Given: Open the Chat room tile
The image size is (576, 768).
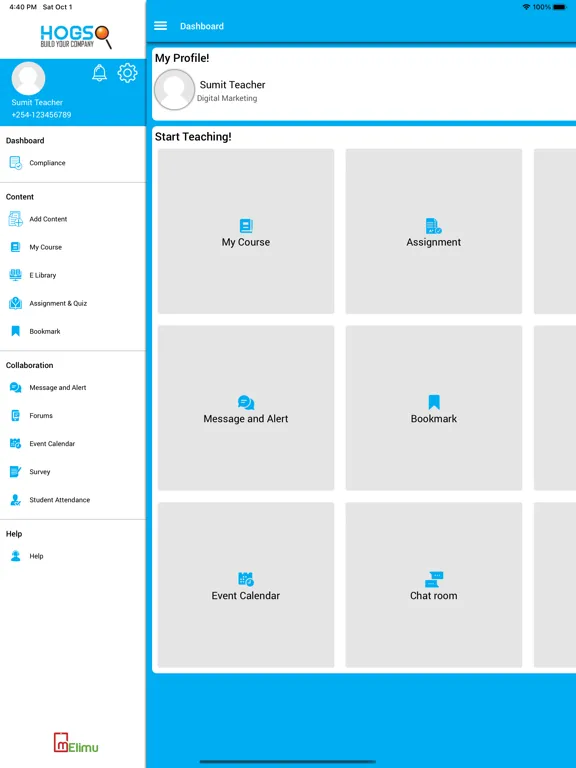Looking at the screenshot, I should pyautogui.click(x=434, y=585).
